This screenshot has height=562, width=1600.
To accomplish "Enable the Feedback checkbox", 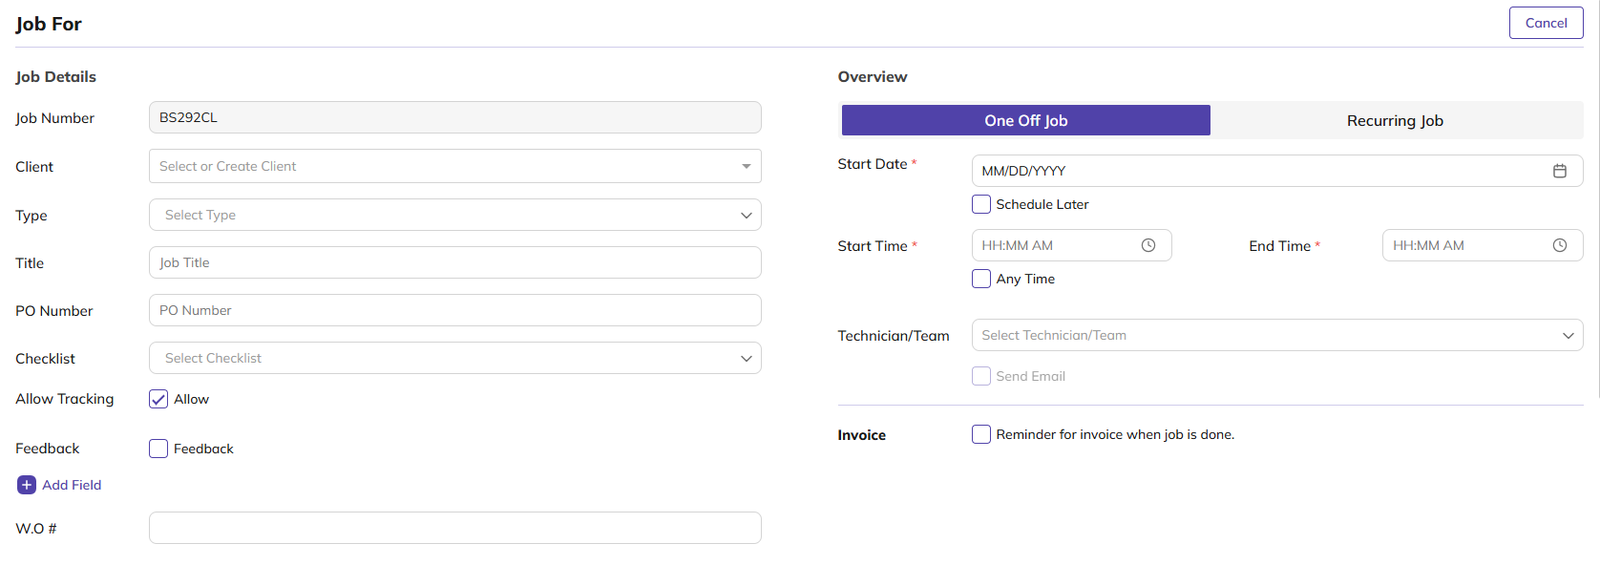I will tap(158, 449).
